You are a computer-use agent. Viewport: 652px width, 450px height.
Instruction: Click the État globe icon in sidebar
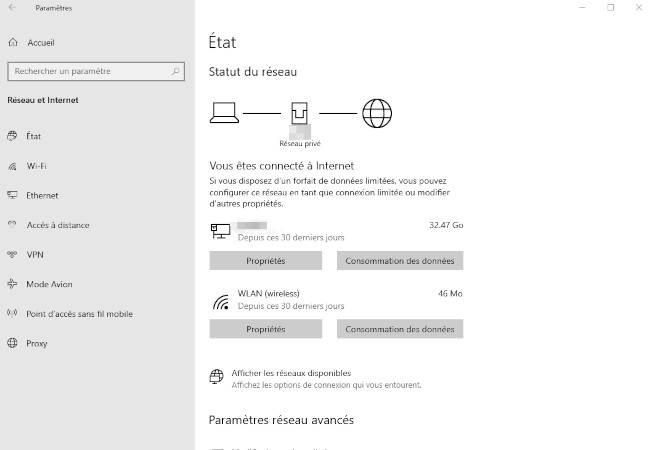click(x=12, y=136)
